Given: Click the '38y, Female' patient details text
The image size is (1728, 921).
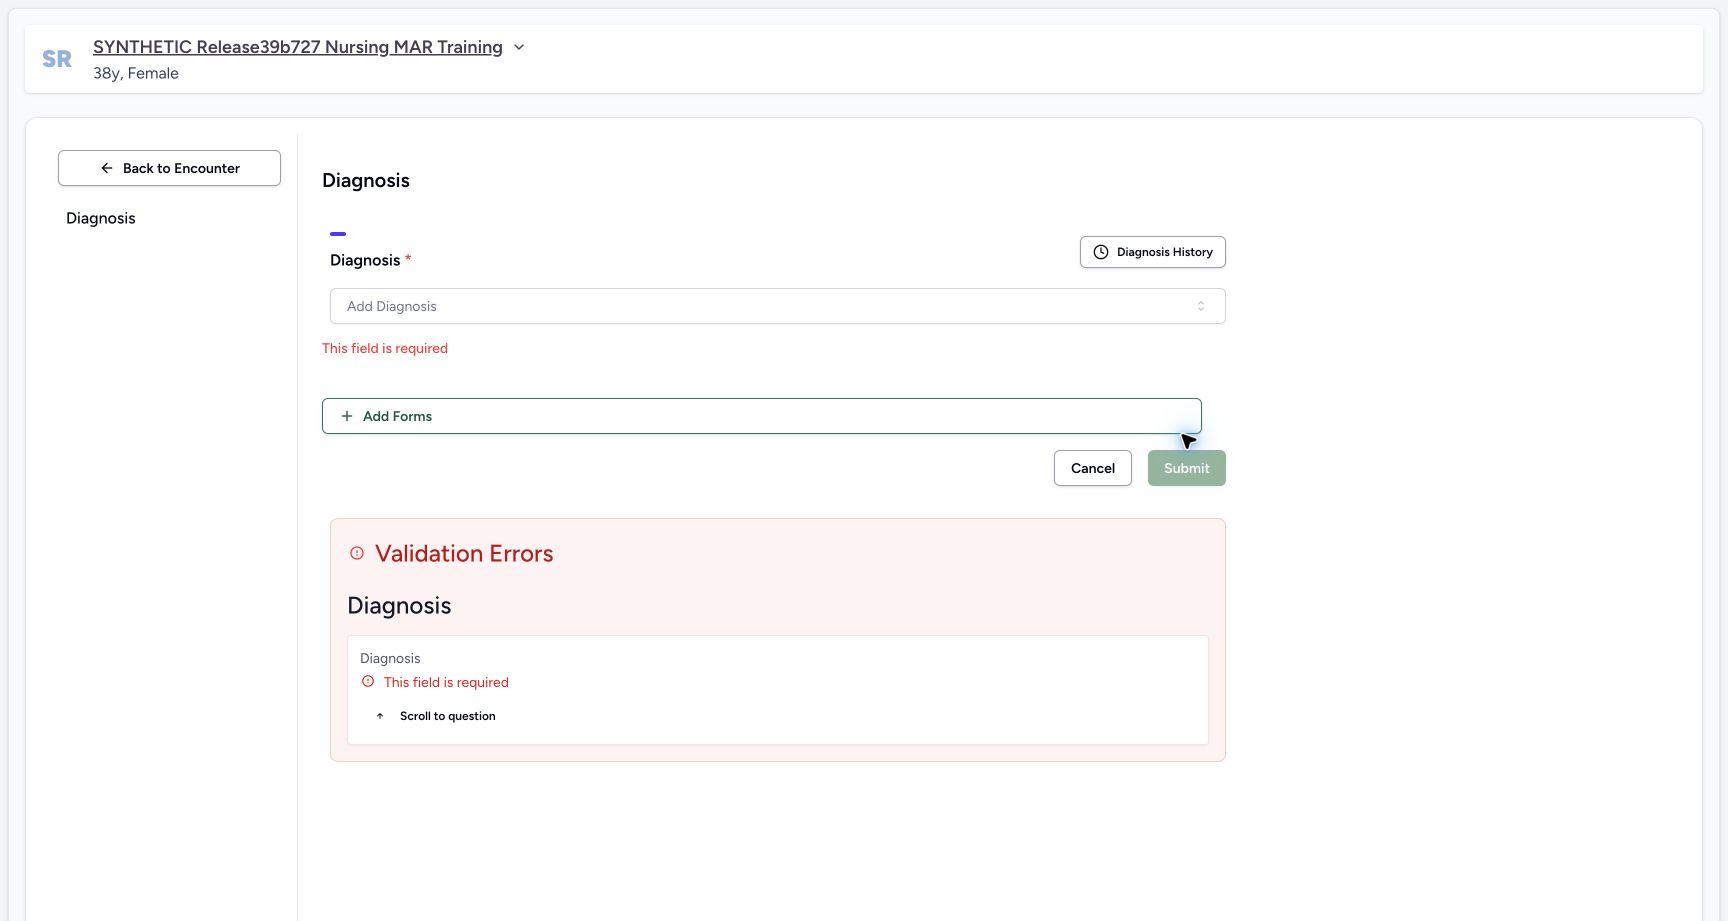Looking at the screenshot, I should [x=136, y=73].
